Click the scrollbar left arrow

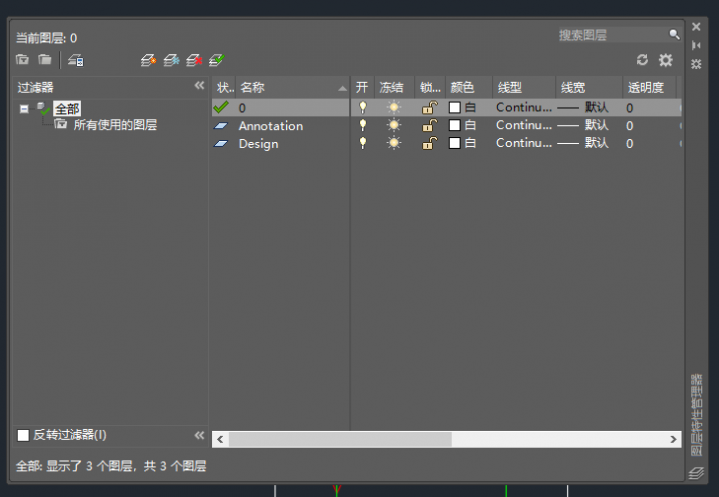click(221, 439)
